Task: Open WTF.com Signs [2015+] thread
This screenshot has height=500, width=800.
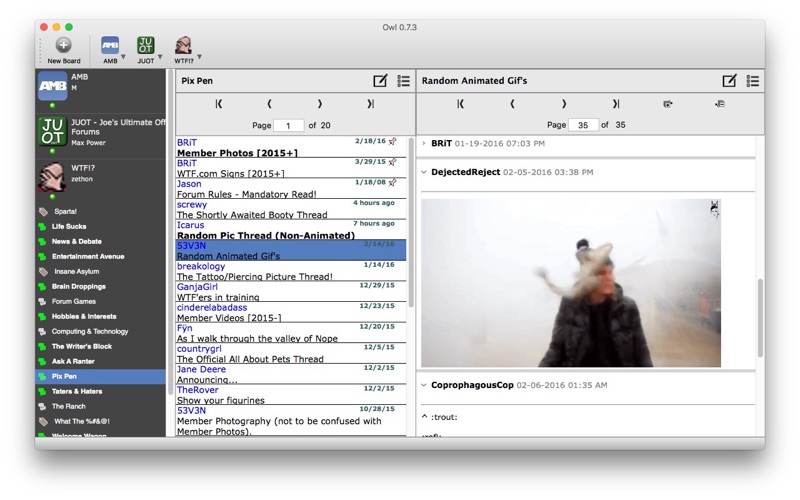Action: tap(291, 168)
